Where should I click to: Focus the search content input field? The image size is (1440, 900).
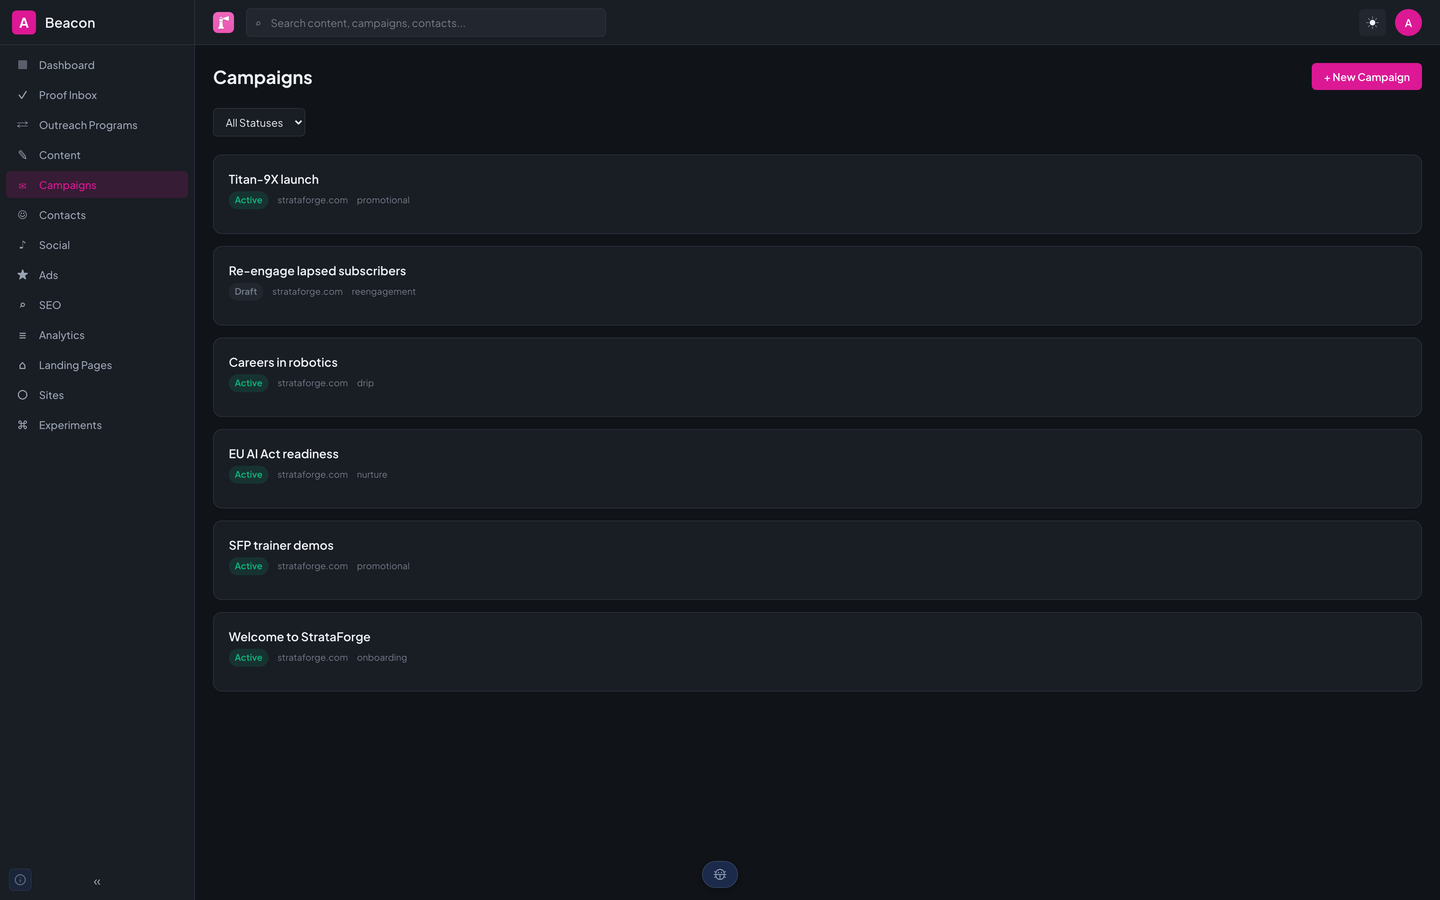click(426, 23)
